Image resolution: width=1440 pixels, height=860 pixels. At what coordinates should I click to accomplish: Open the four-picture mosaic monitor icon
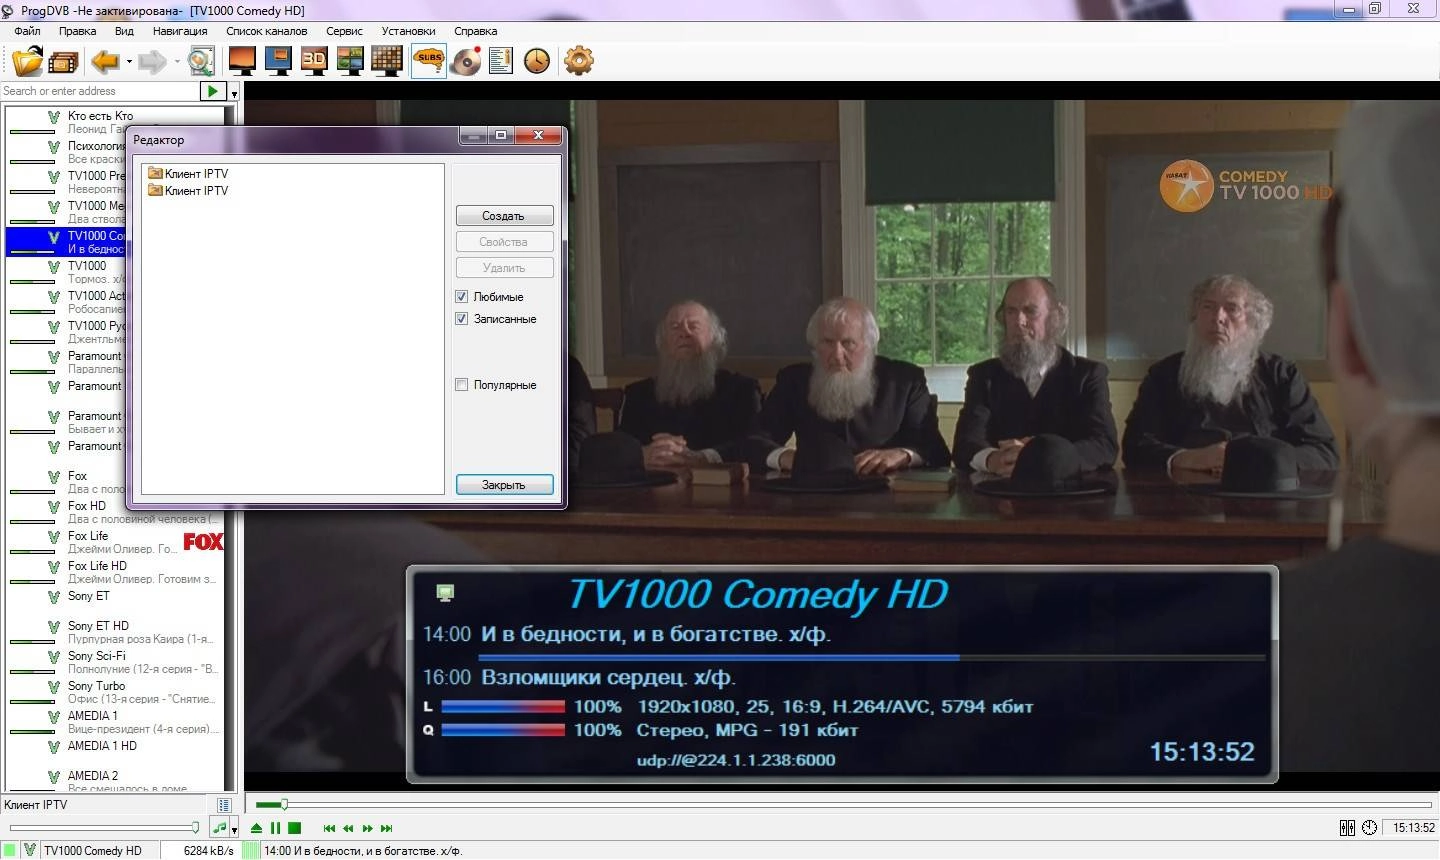(350, 61)
